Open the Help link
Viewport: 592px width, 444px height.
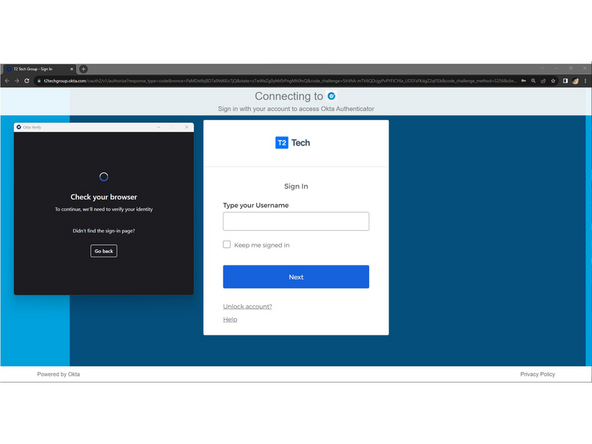(x=230, y=319)
